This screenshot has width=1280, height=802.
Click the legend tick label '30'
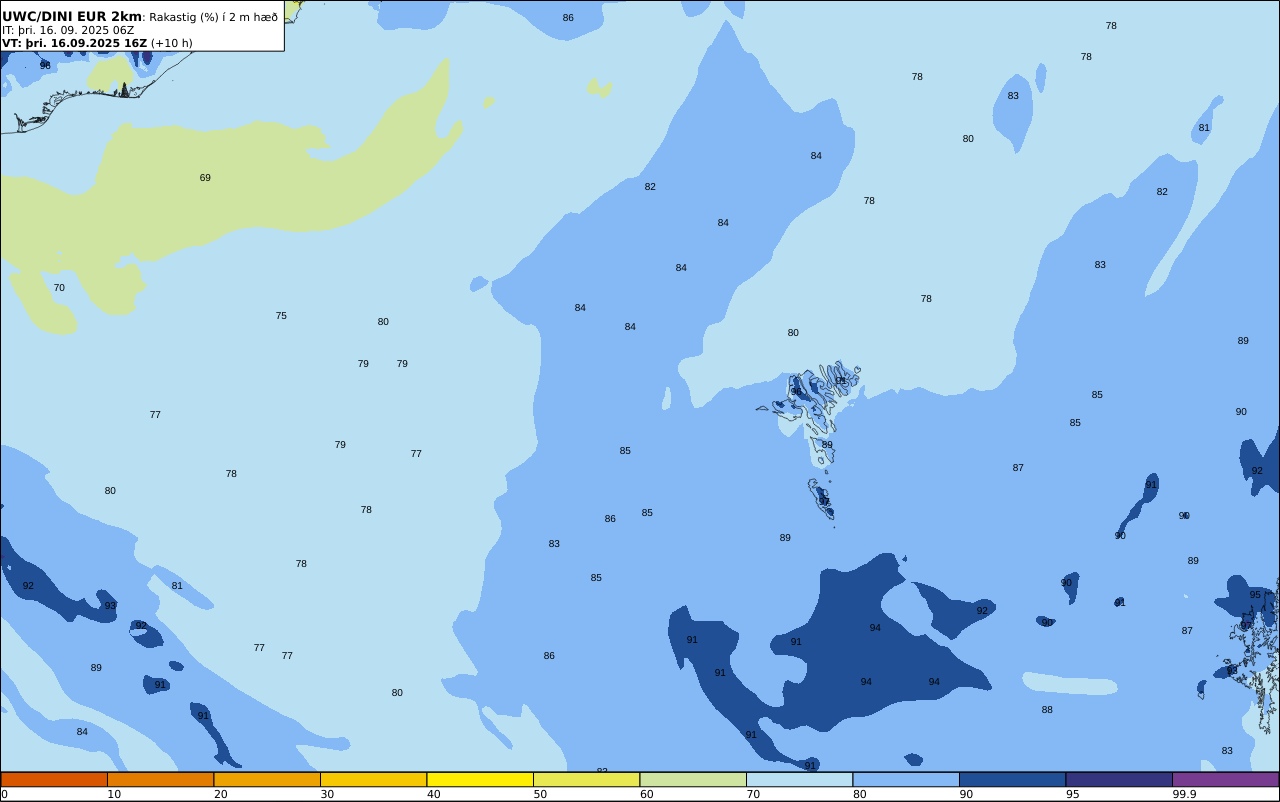[x=327, y=794]
